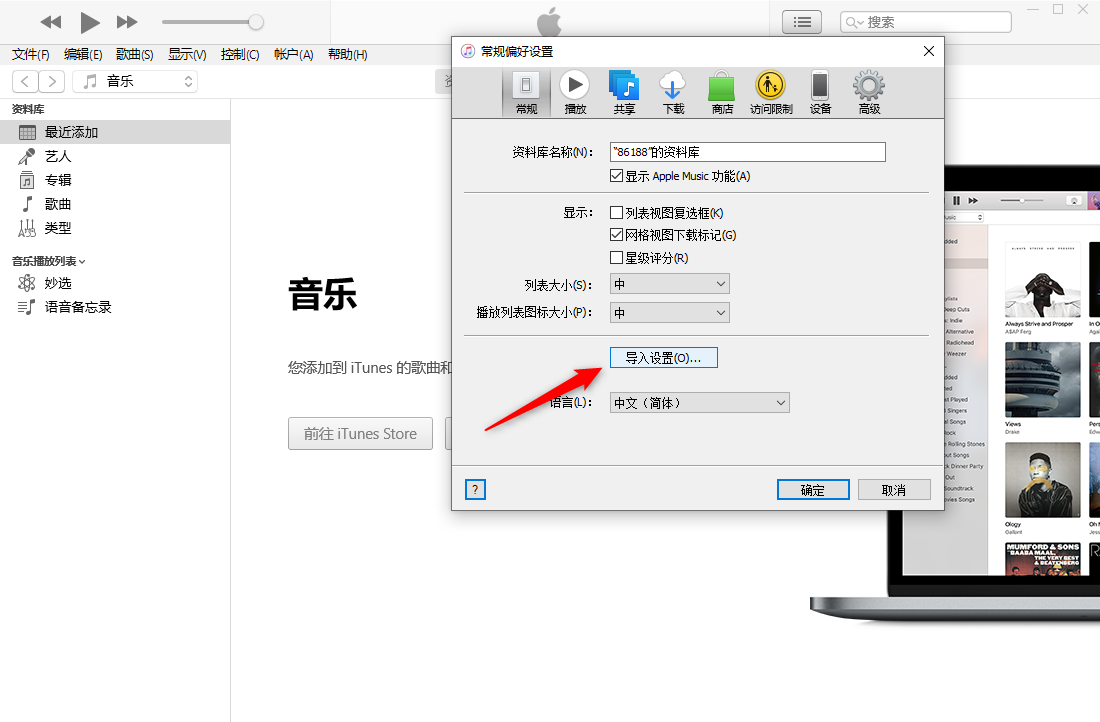Click the 搜索 search field
Image resolution: width=1100 pixels, height=722 pixels.
(x=925, y=22)
